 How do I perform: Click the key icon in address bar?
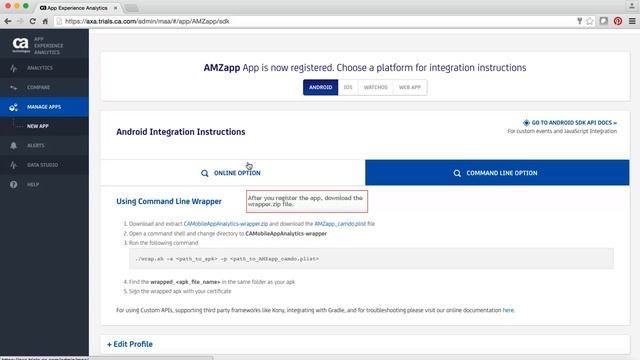coord(579,21)
